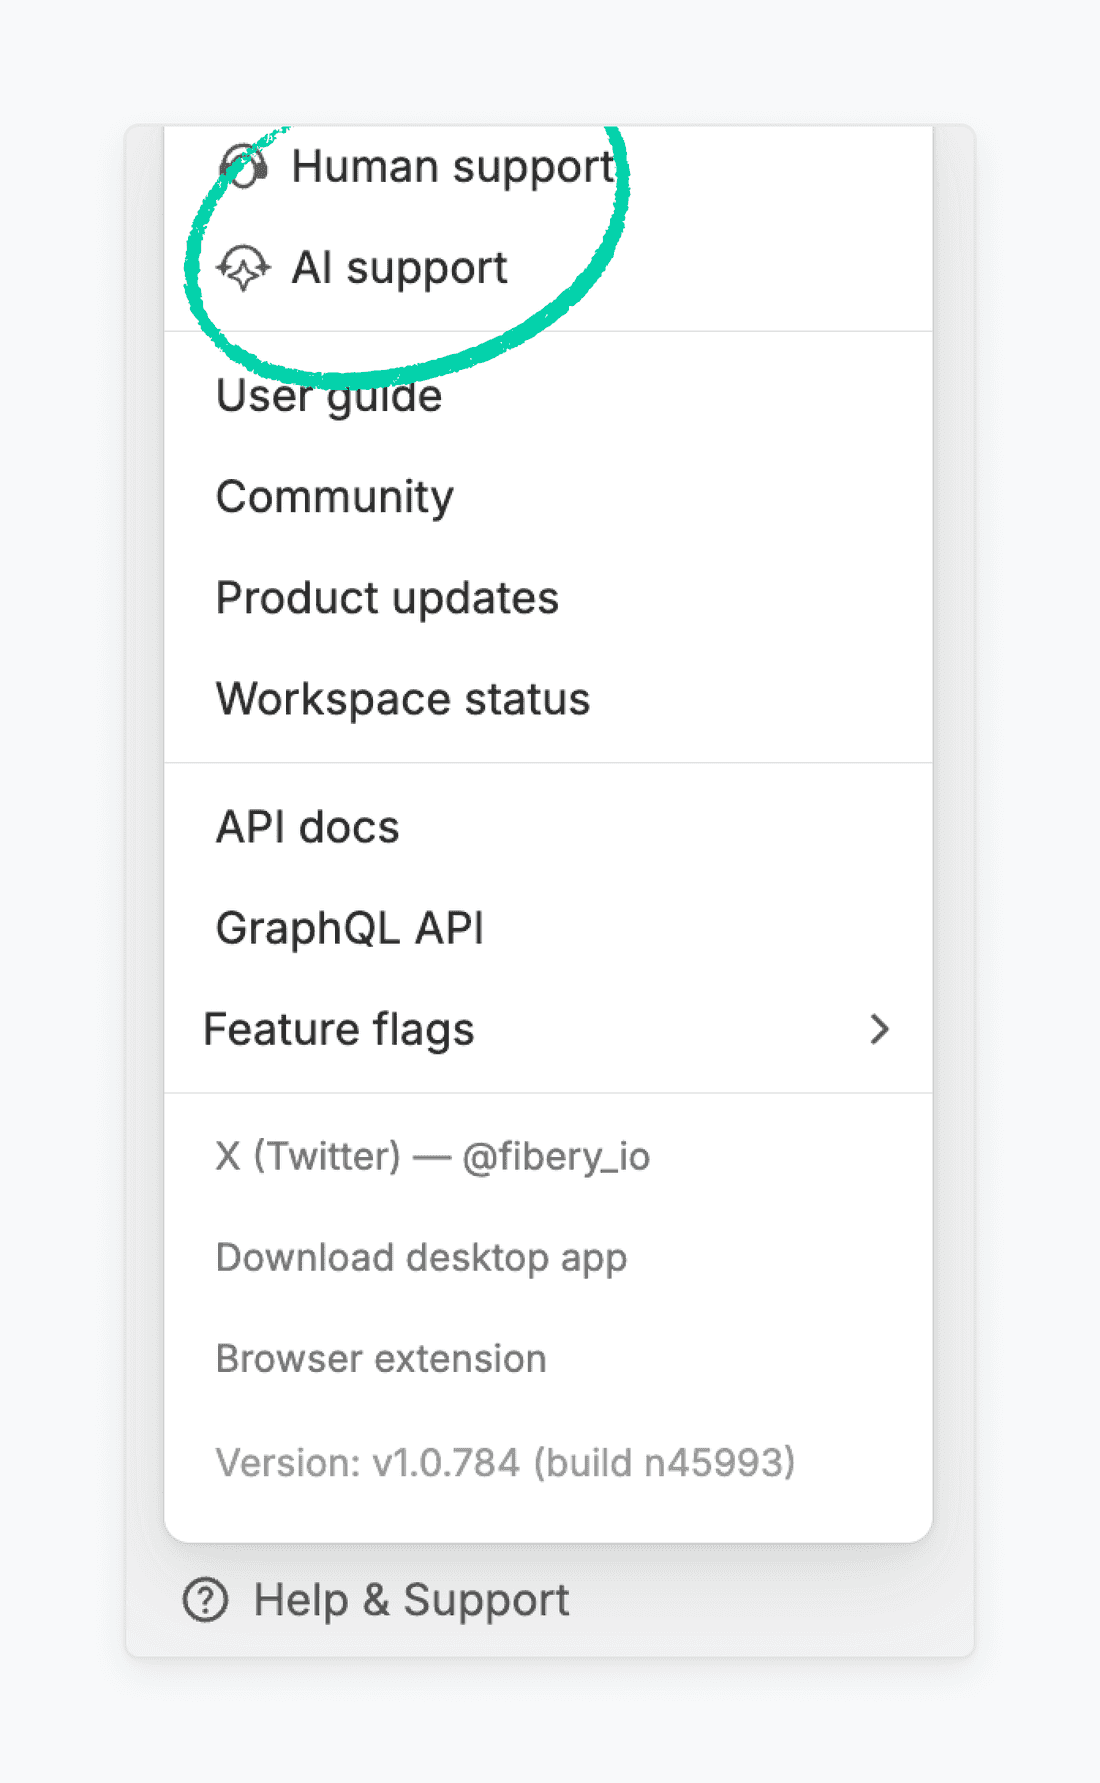This screenshot has height=1783, width=1100.
Task: Click Download desktop app link
Action: tap(421, 1257)
